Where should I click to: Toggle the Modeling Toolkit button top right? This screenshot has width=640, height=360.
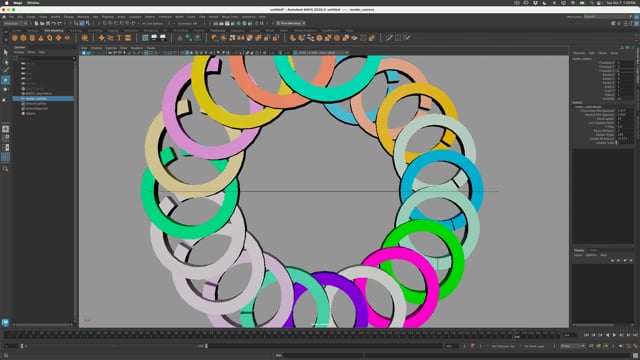(x=613, y=24)
